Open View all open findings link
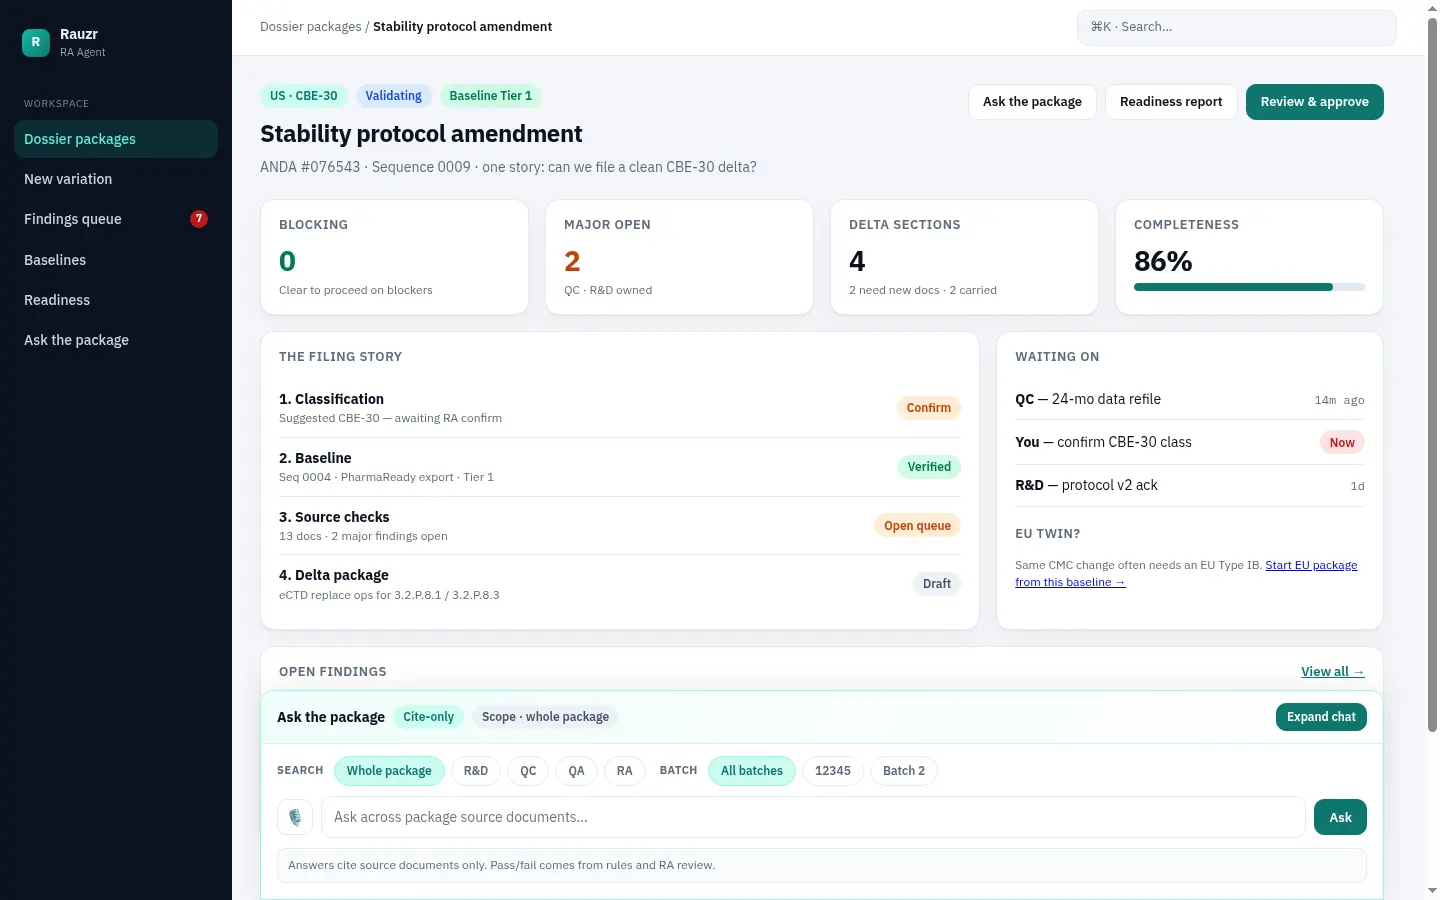Viewport: 1440px width, 900px height. [1332, 672]
